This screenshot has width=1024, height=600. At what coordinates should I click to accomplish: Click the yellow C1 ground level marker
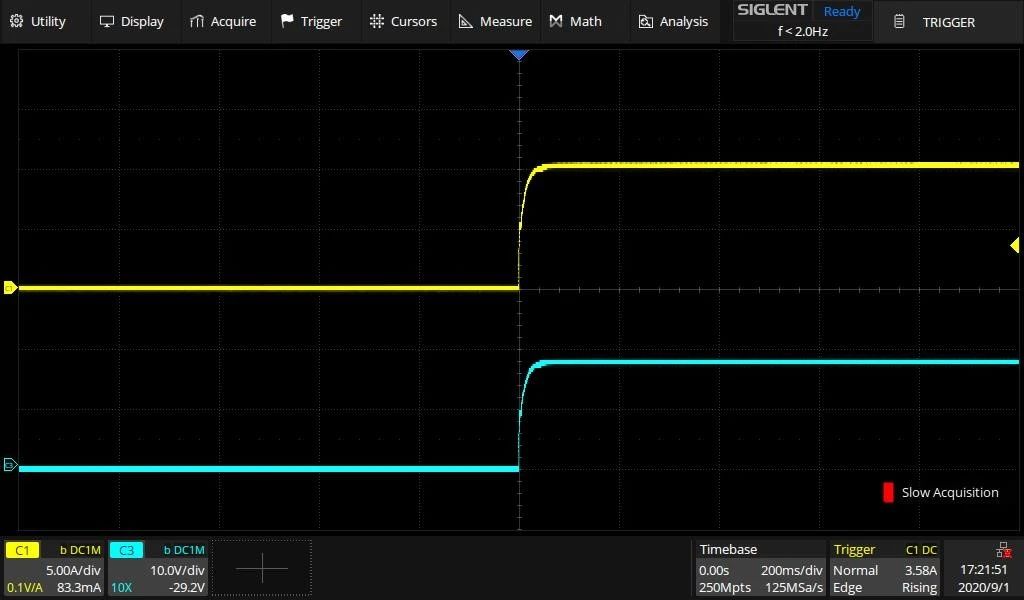tap(10, 288)
